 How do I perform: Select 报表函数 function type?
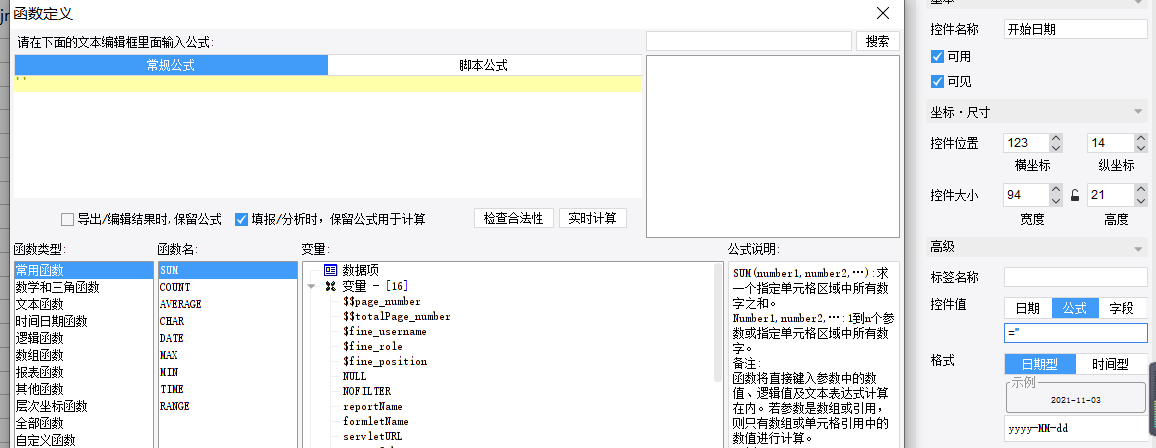coord(85,372)
